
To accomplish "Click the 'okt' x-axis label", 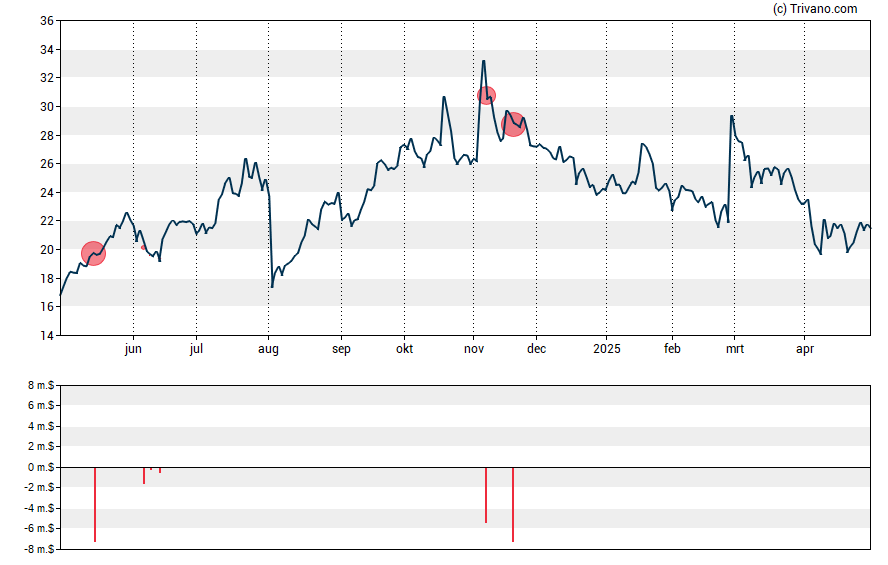I will click(404, 348).
